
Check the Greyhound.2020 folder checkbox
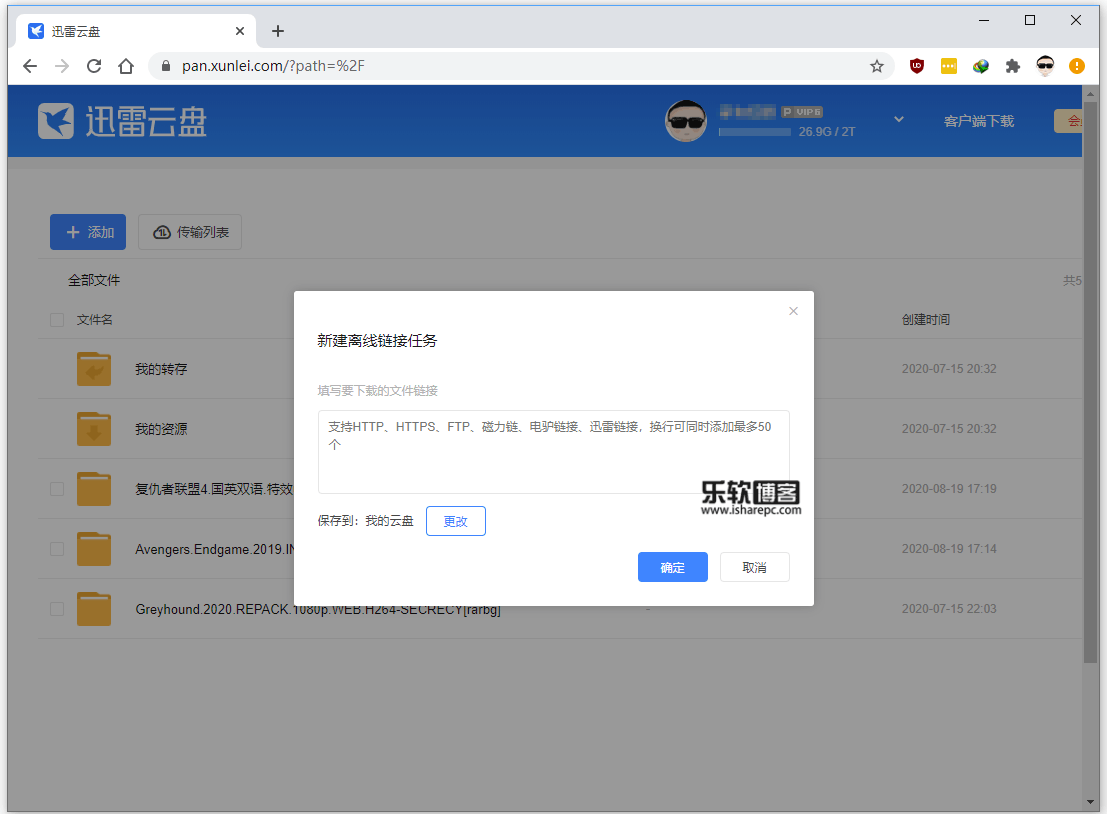click(57, 609)
